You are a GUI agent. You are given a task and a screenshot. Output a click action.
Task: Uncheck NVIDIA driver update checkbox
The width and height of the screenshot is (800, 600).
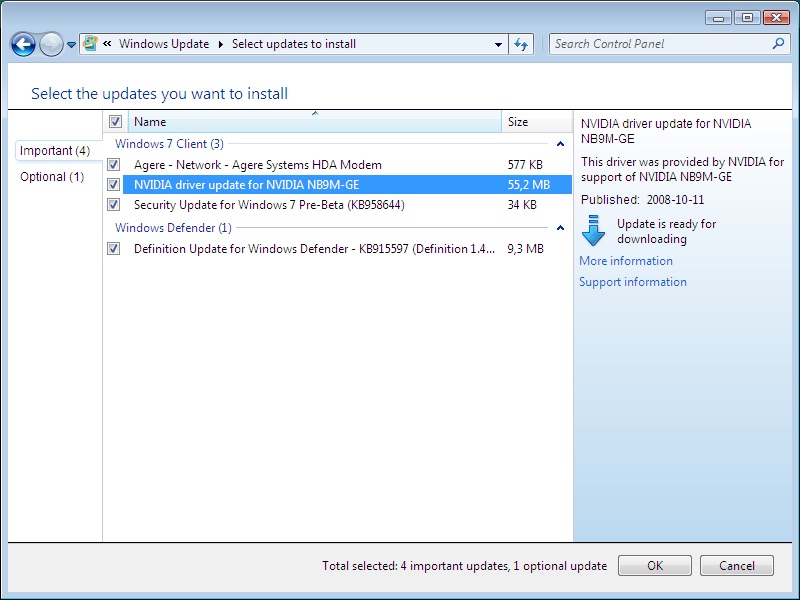[x=114, y=184]
